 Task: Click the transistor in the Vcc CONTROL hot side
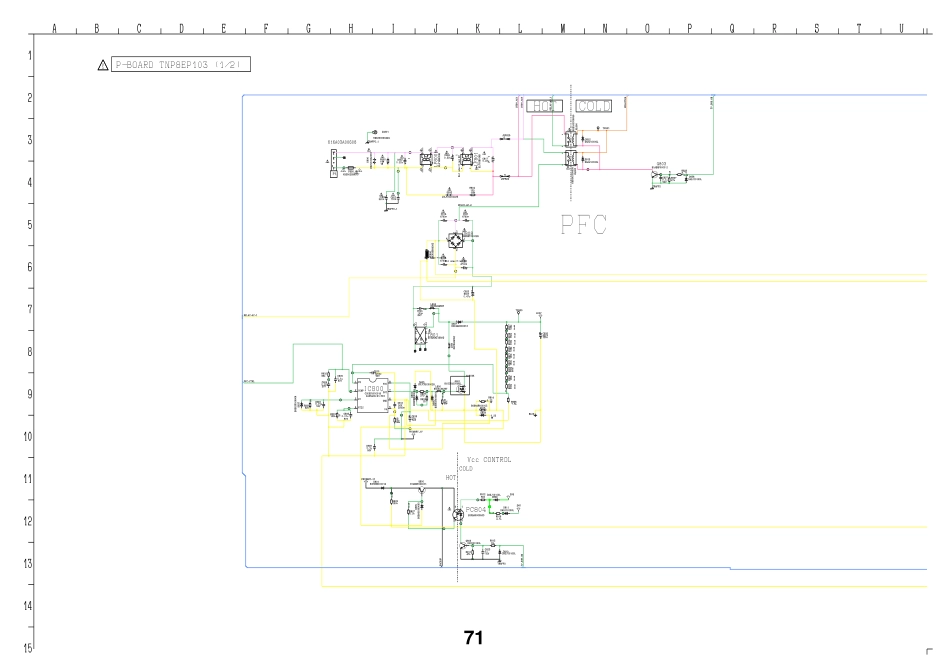pyautogui.click(x=422, y=489)
